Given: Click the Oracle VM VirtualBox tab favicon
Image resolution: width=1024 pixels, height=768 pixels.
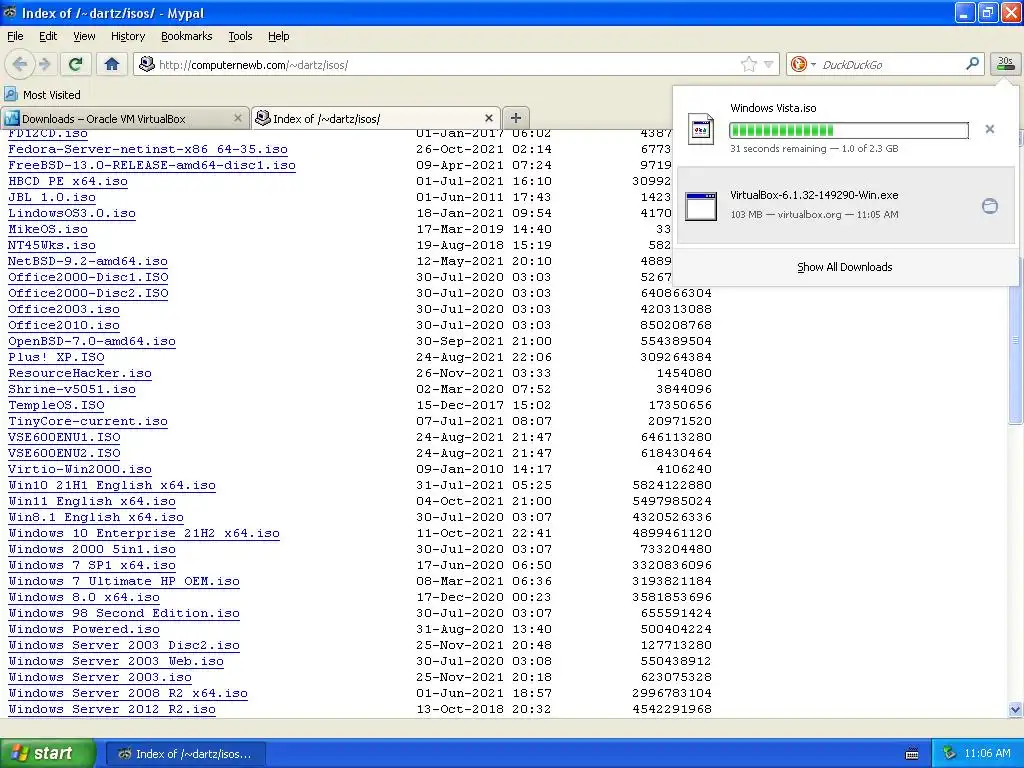Looking at the screenshot, I should pyautogui.click(x=12, y=118).
